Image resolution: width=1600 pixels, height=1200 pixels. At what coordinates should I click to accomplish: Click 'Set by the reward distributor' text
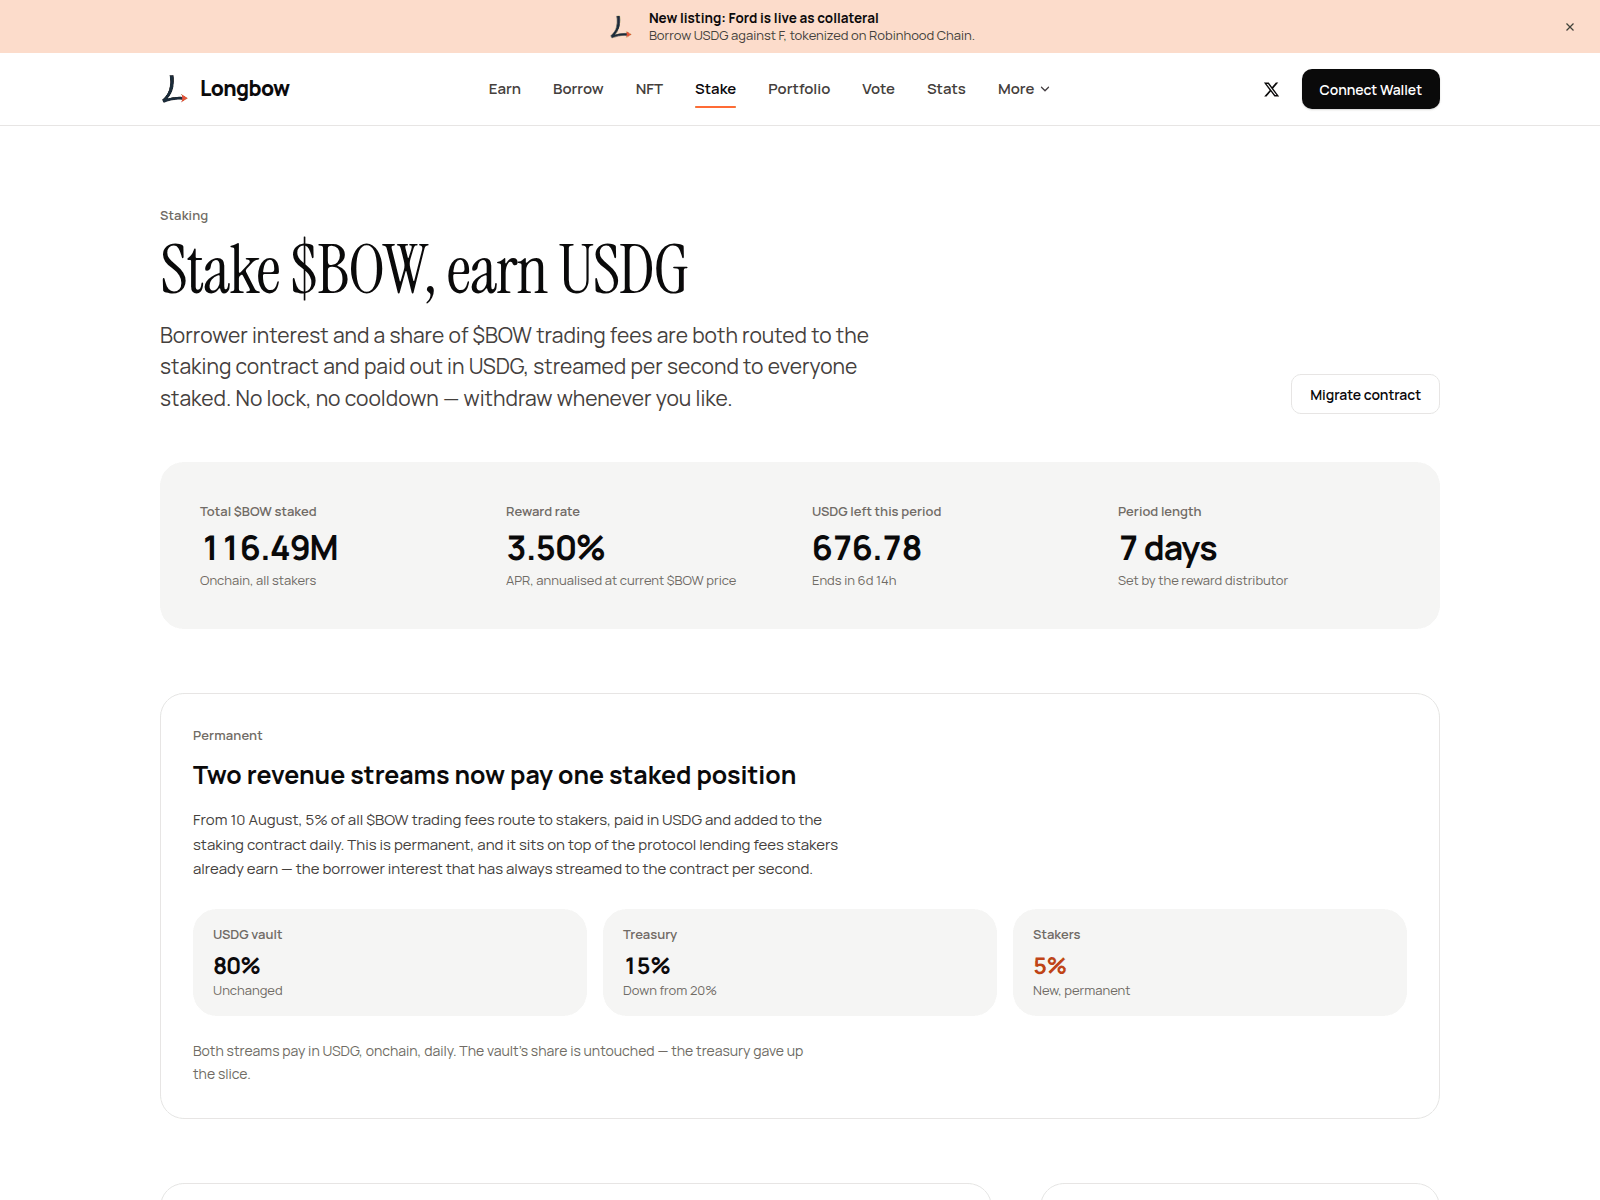coord(1203,581)
